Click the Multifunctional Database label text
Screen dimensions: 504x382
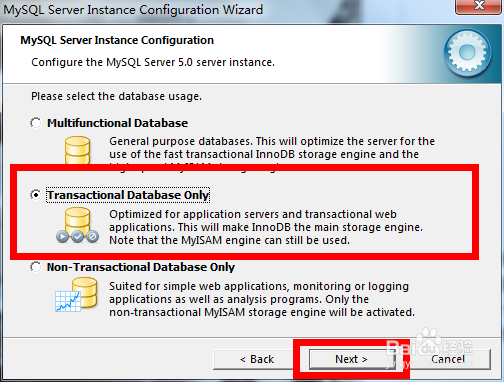[x=117, y=123]
